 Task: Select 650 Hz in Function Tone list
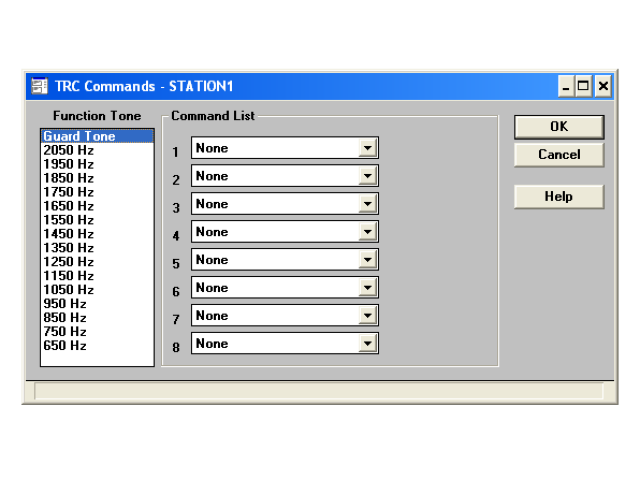click(x=65, y=346)
